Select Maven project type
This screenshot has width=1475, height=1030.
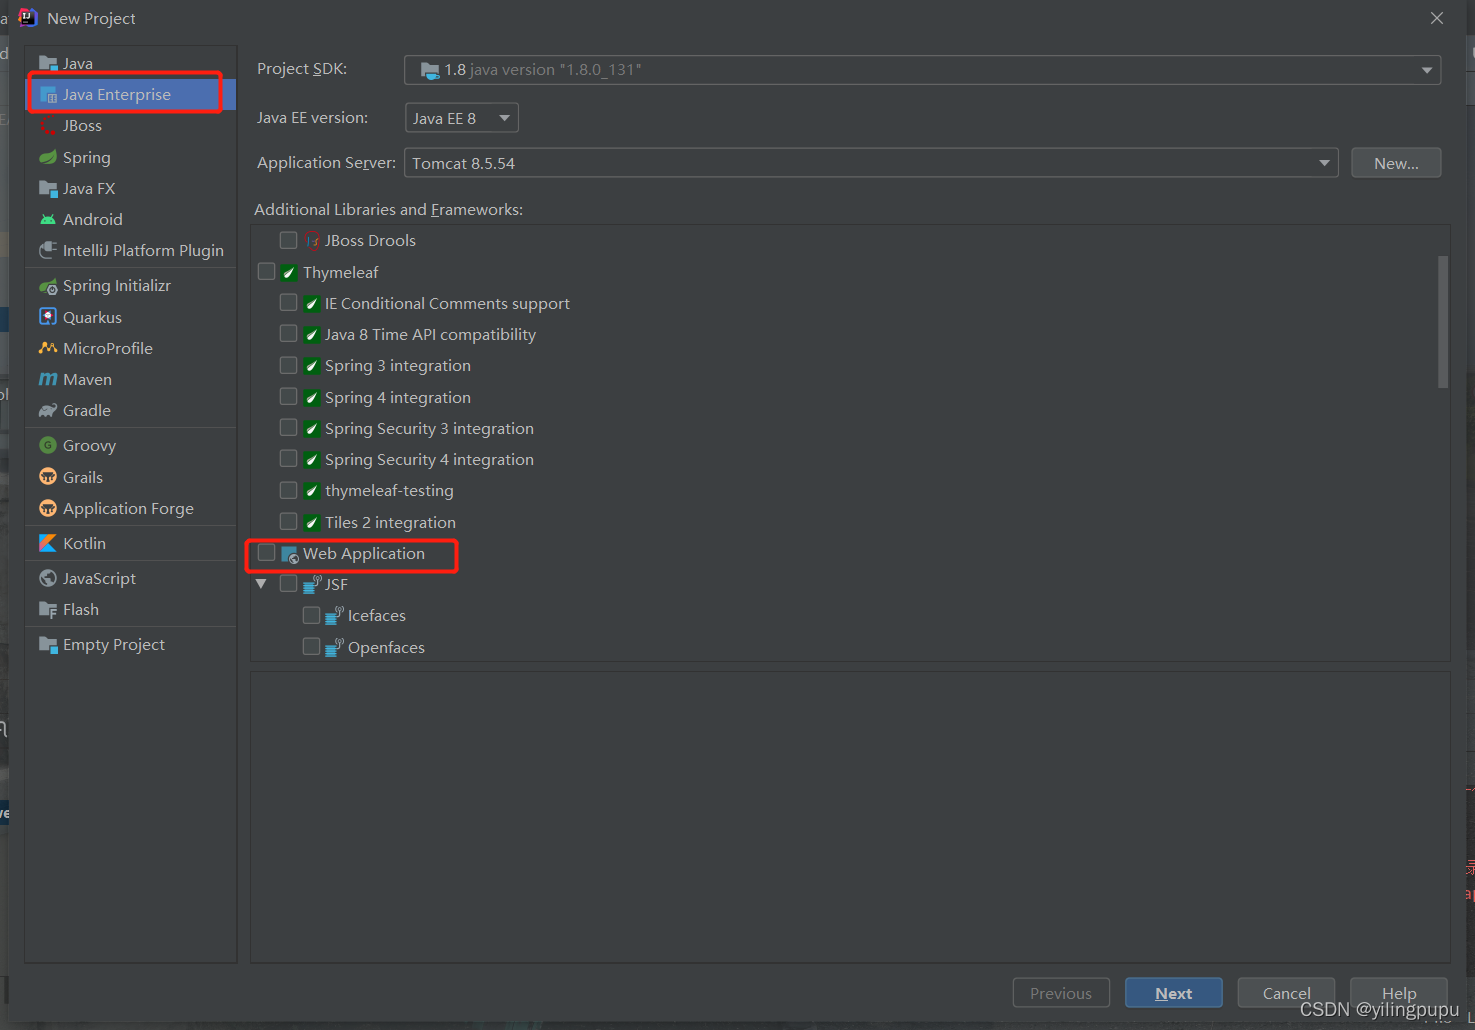point(130,379)
